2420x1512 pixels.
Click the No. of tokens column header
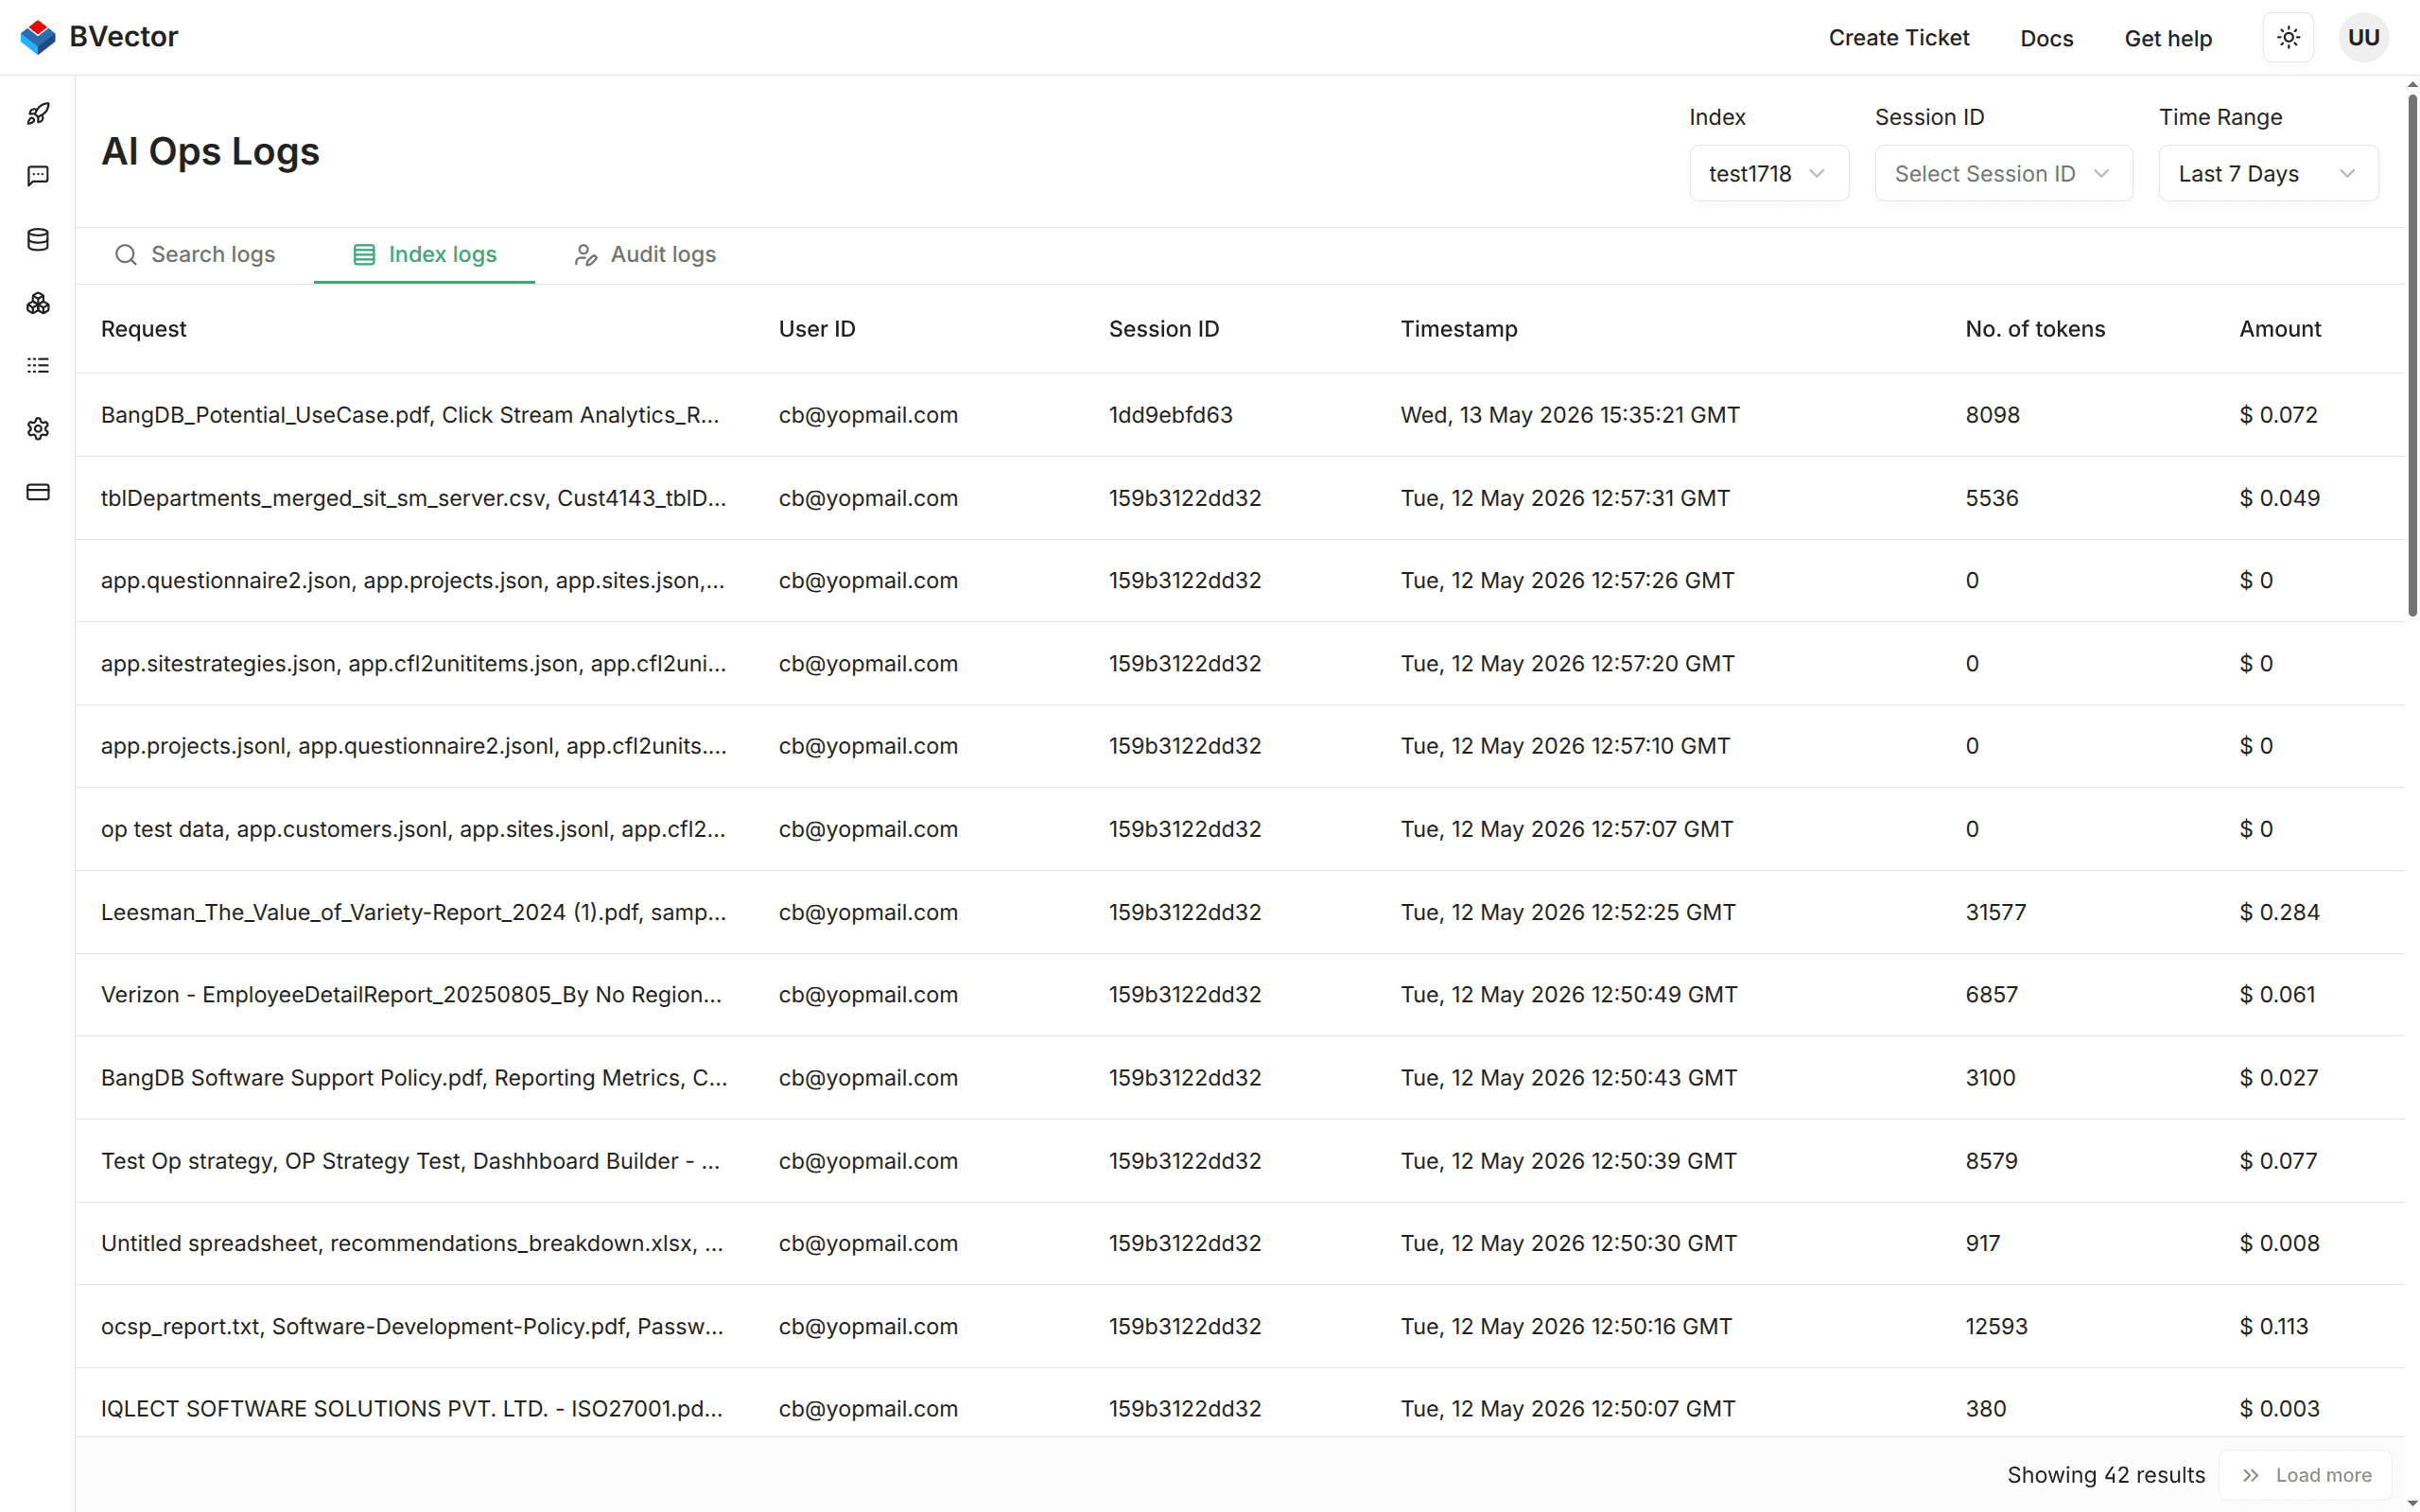2035,329
